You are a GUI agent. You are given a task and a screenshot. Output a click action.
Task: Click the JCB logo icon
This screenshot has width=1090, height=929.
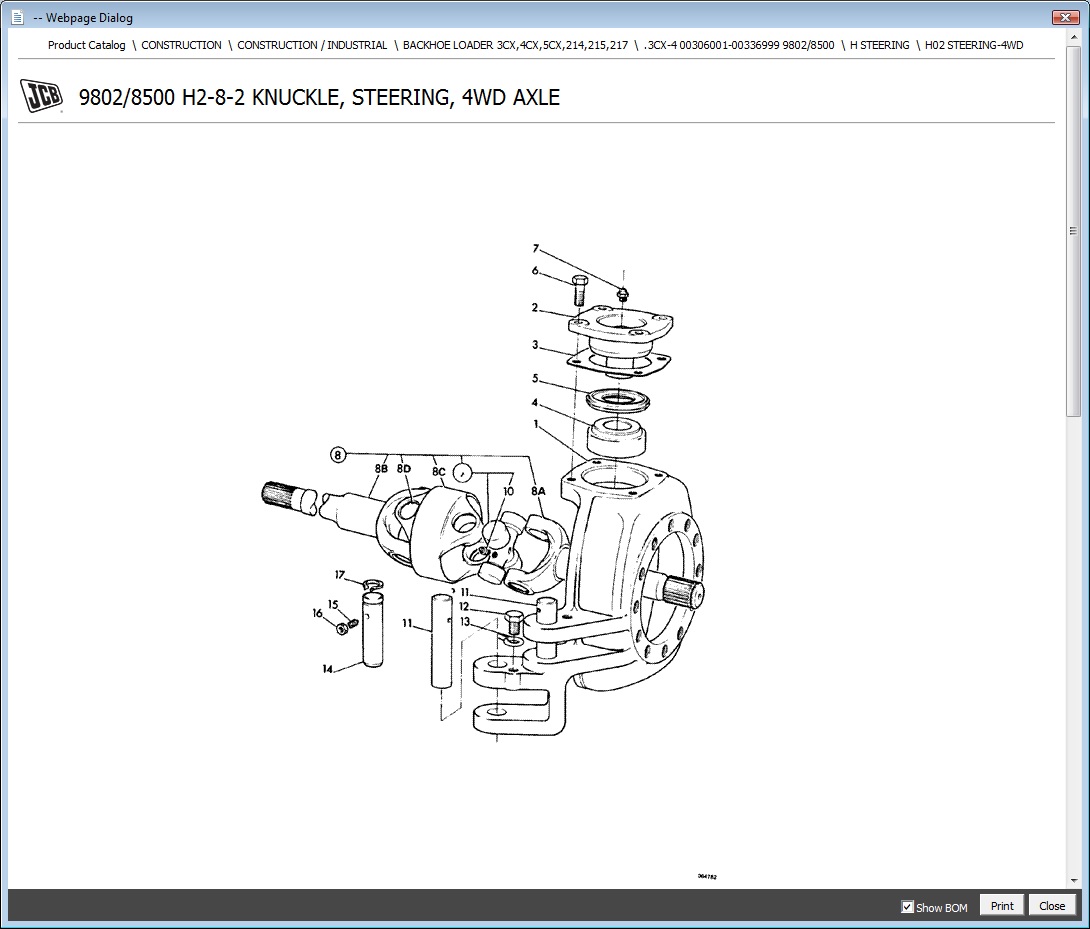tap(42, 96)
